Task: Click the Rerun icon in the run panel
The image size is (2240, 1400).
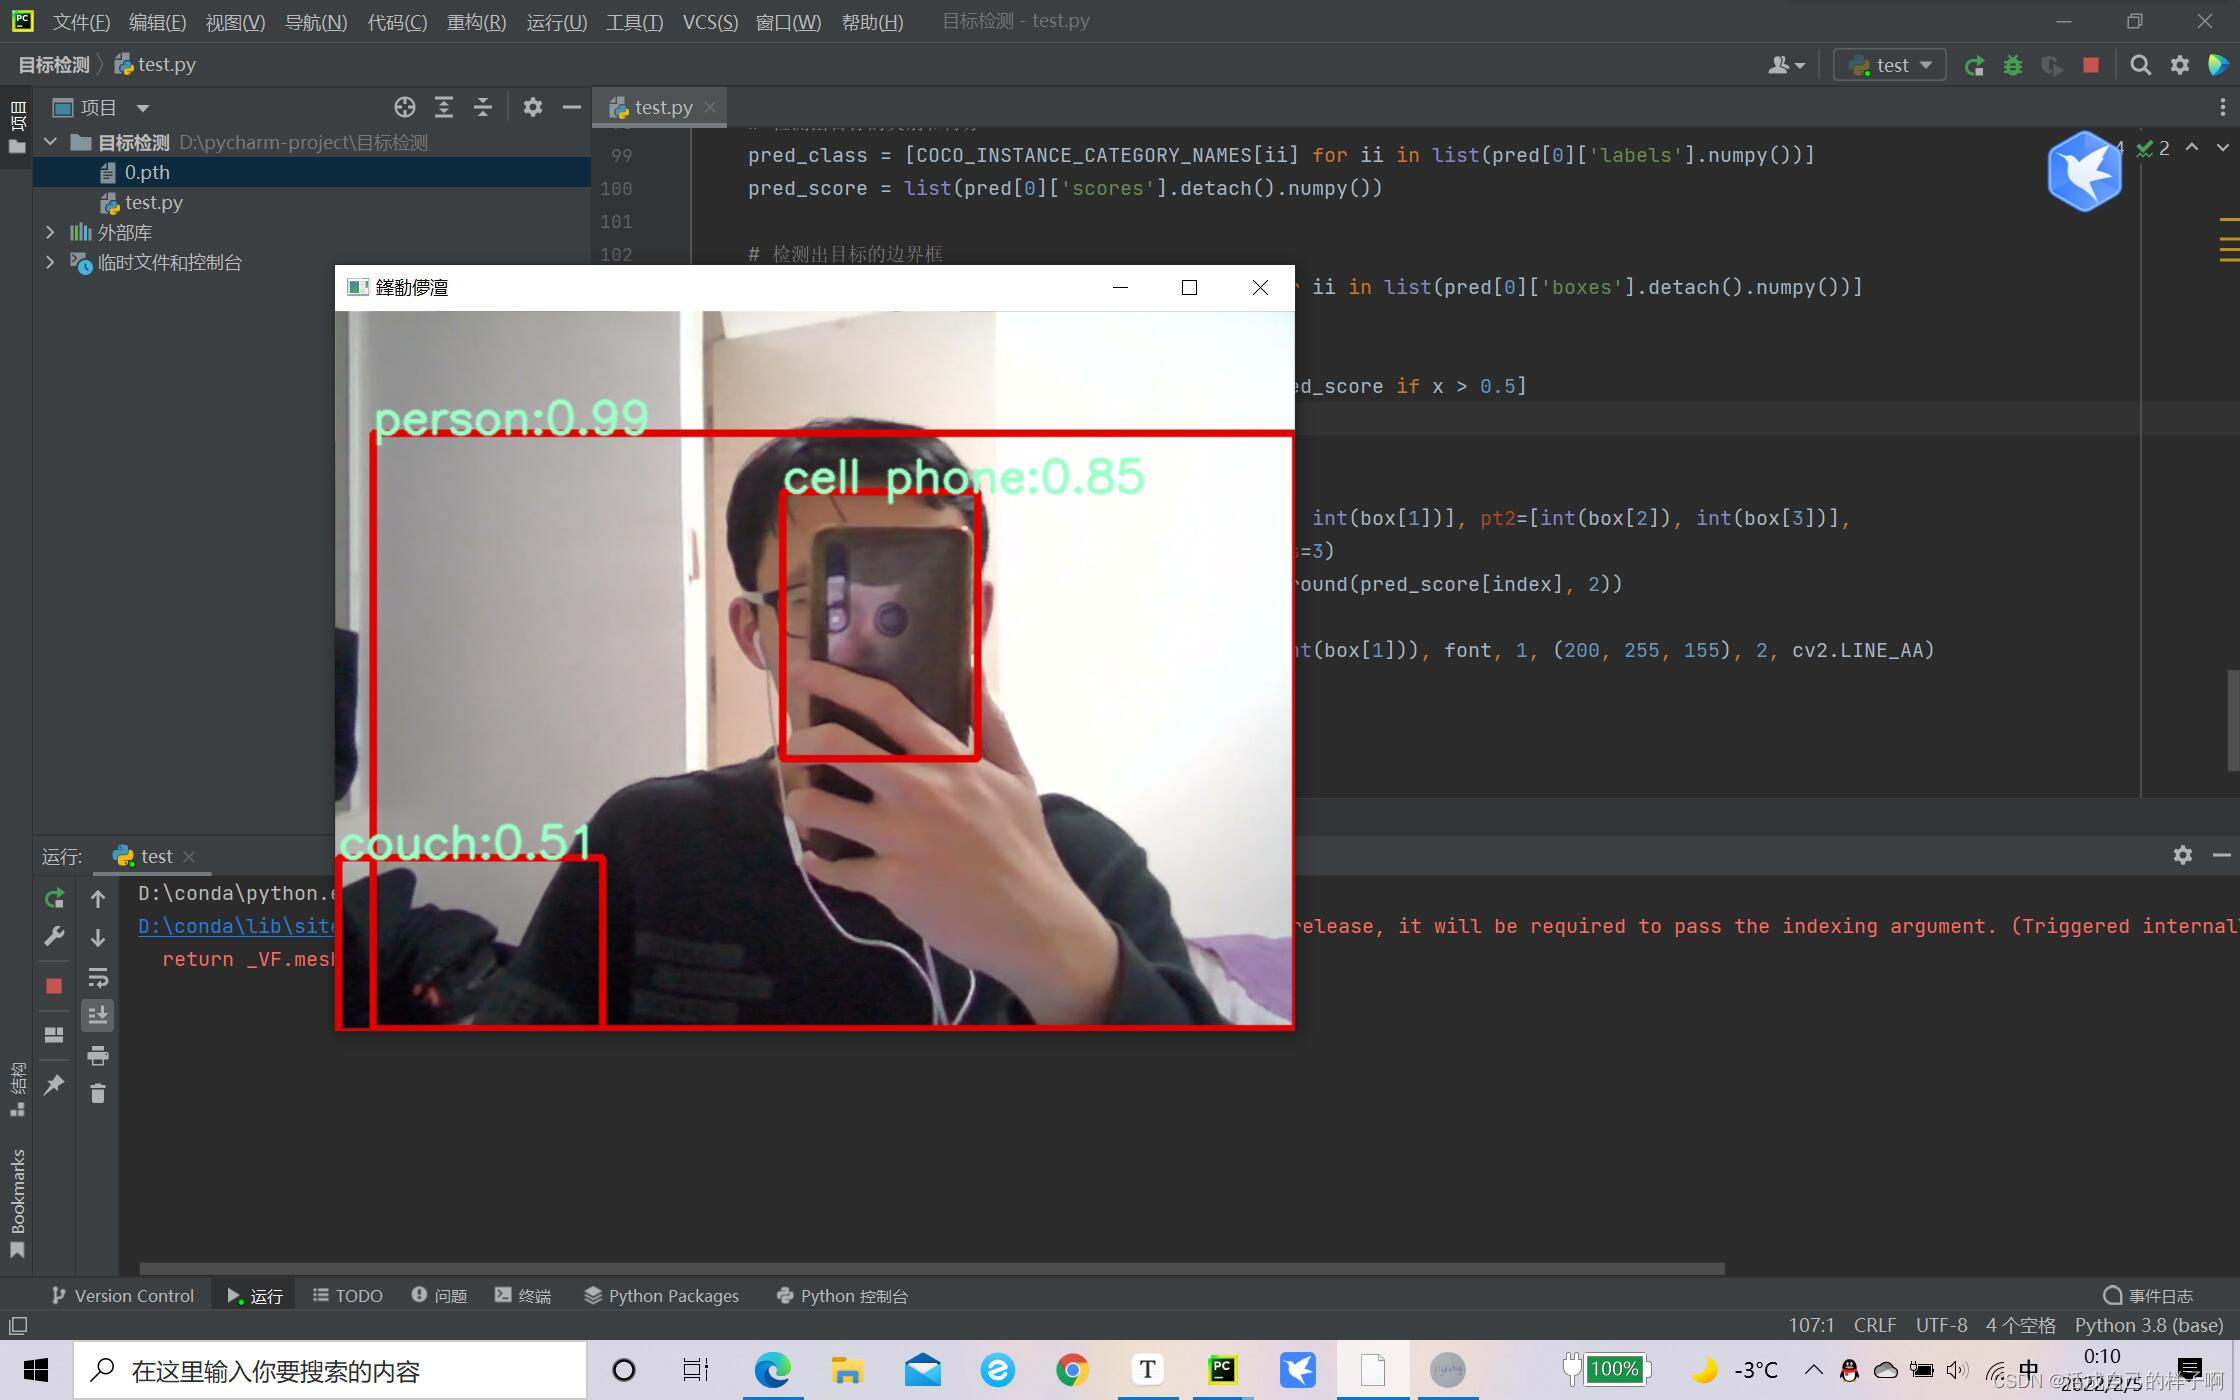Action: click(54, 898)
